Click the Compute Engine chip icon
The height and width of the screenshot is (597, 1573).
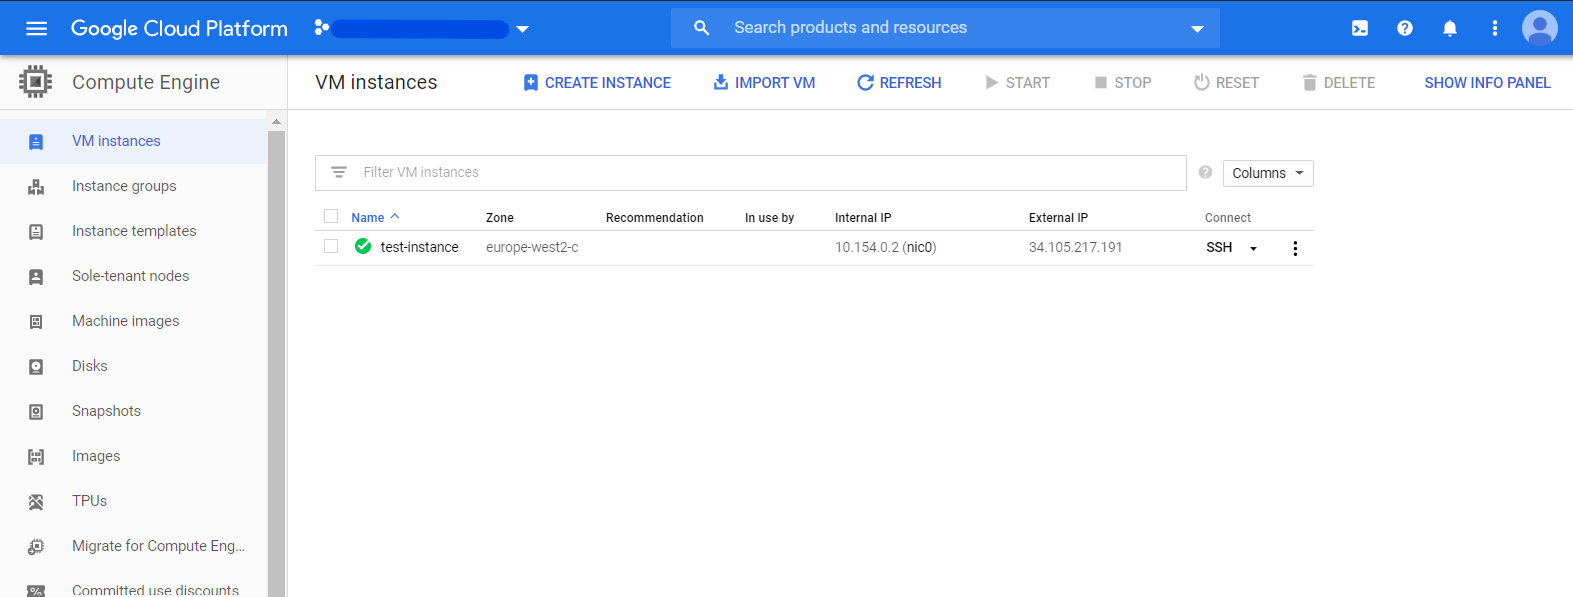coord(36,82)
